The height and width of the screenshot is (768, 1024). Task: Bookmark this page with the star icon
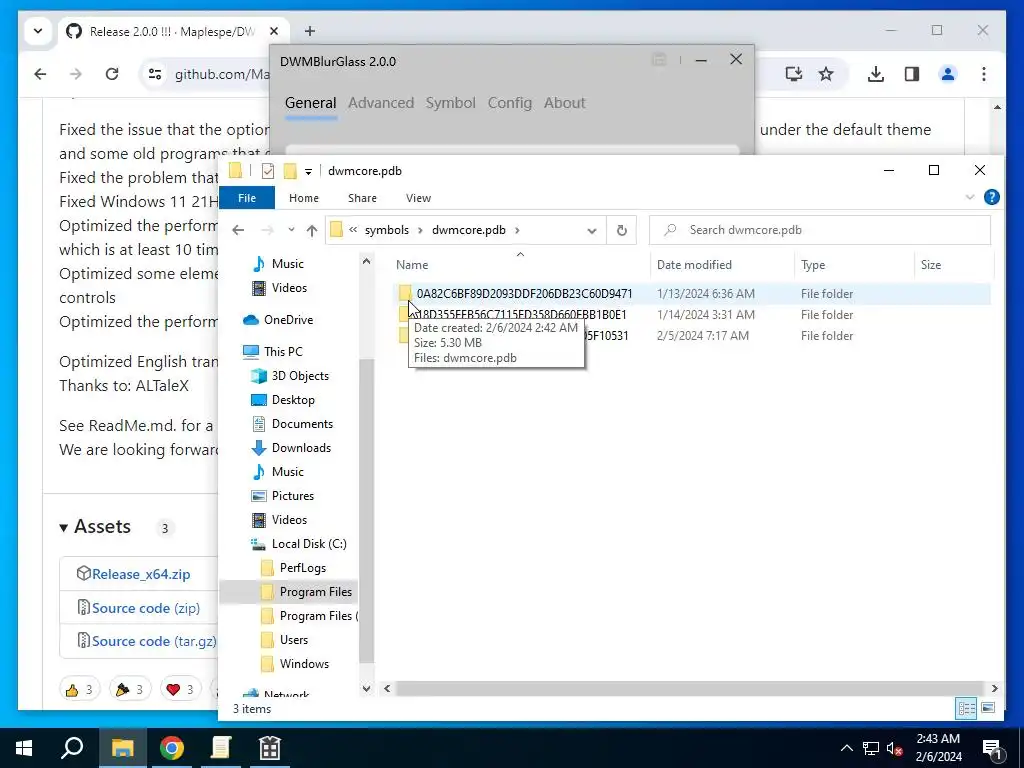pyautogui.click(x=826, y=74)
